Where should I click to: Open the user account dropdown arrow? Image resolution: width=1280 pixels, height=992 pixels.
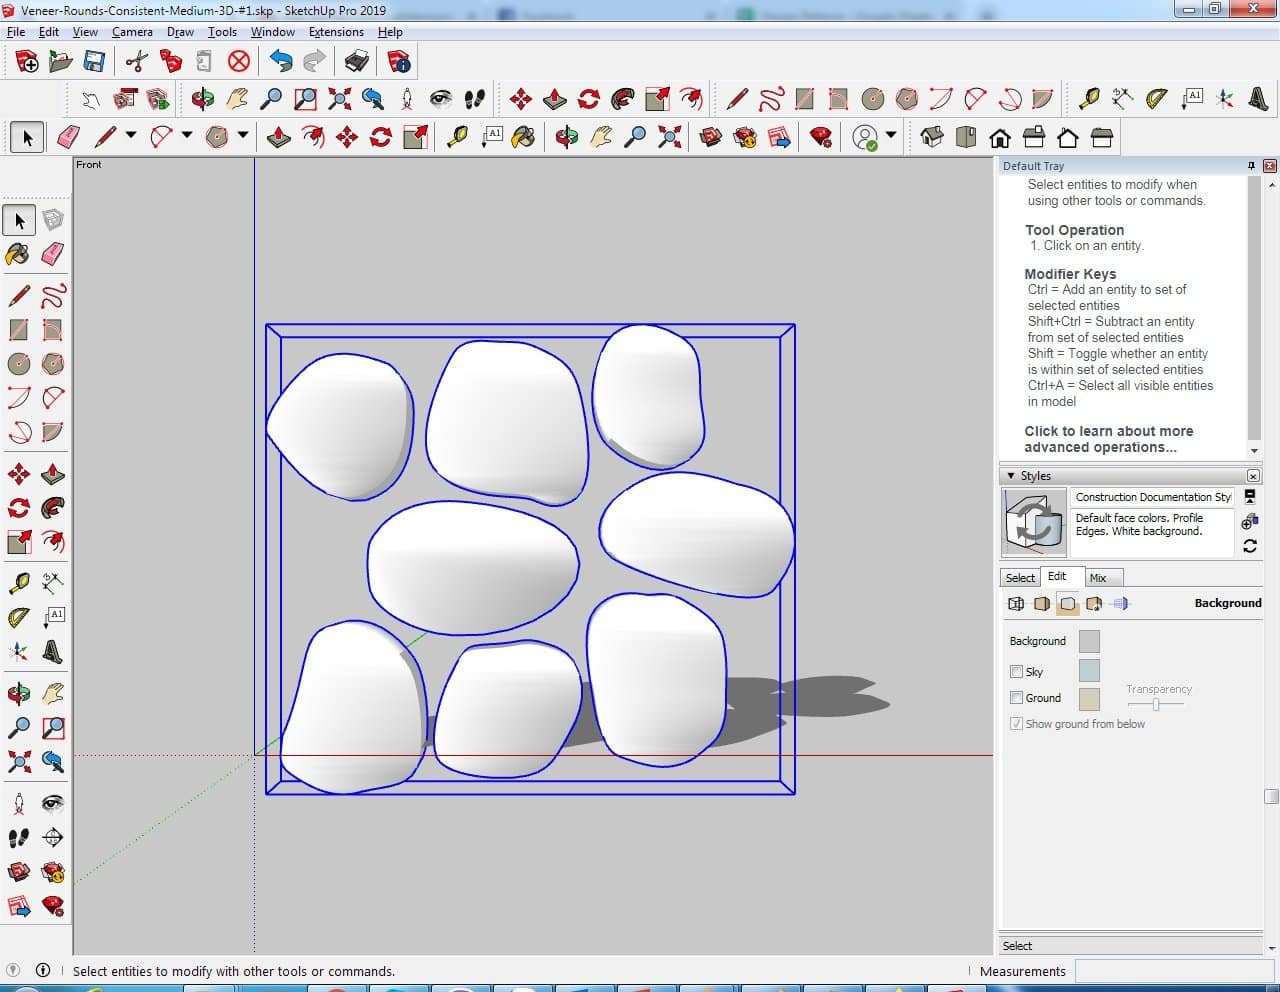890,136
